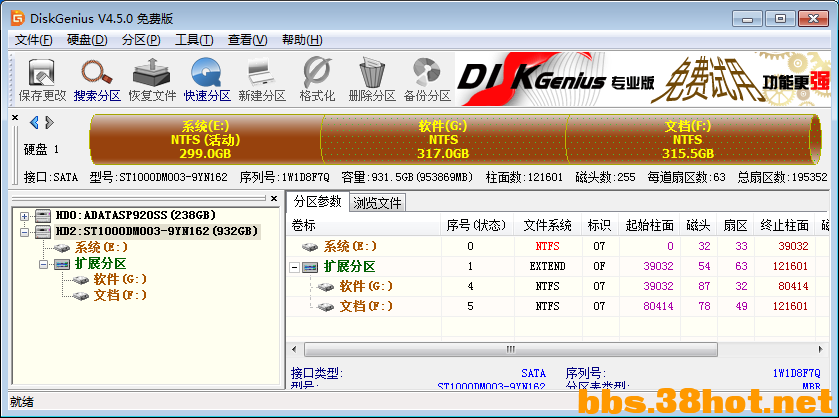Open the 文件(F) menu

[34, 40]
